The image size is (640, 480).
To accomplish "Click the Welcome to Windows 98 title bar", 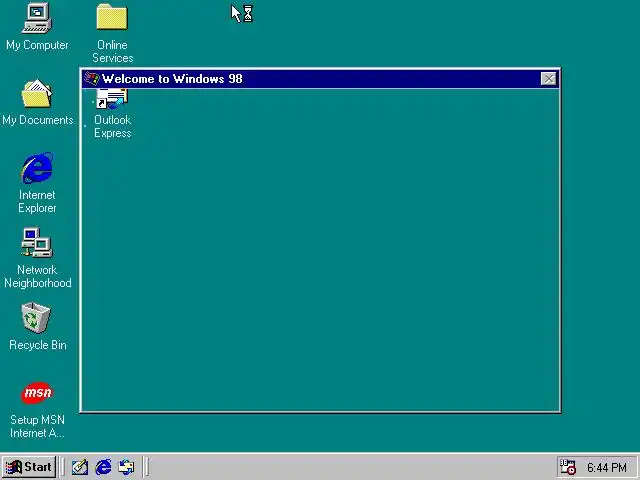I will (x=320, y=79).
